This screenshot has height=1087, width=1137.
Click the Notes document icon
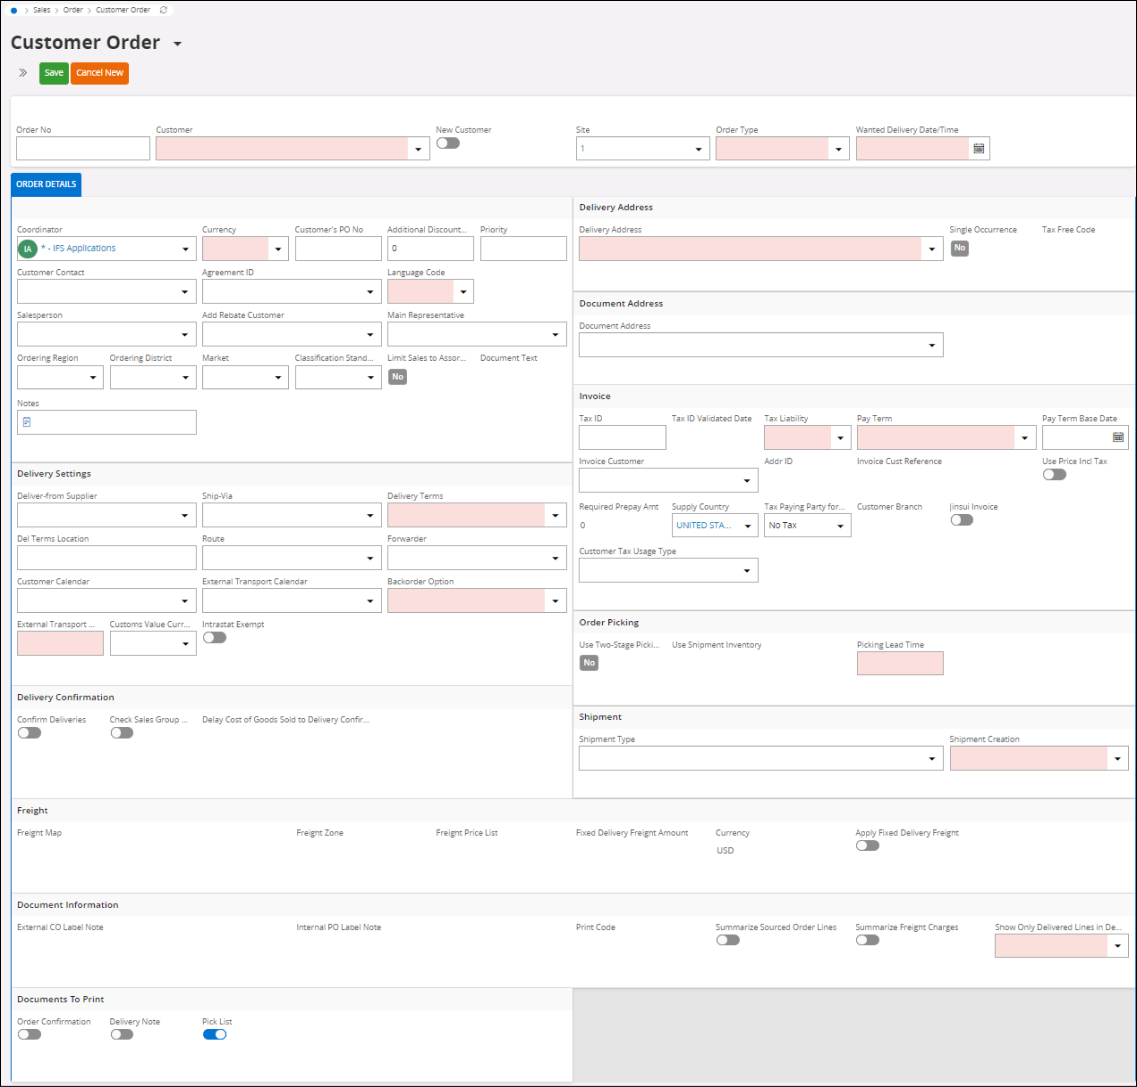[27, 423]
